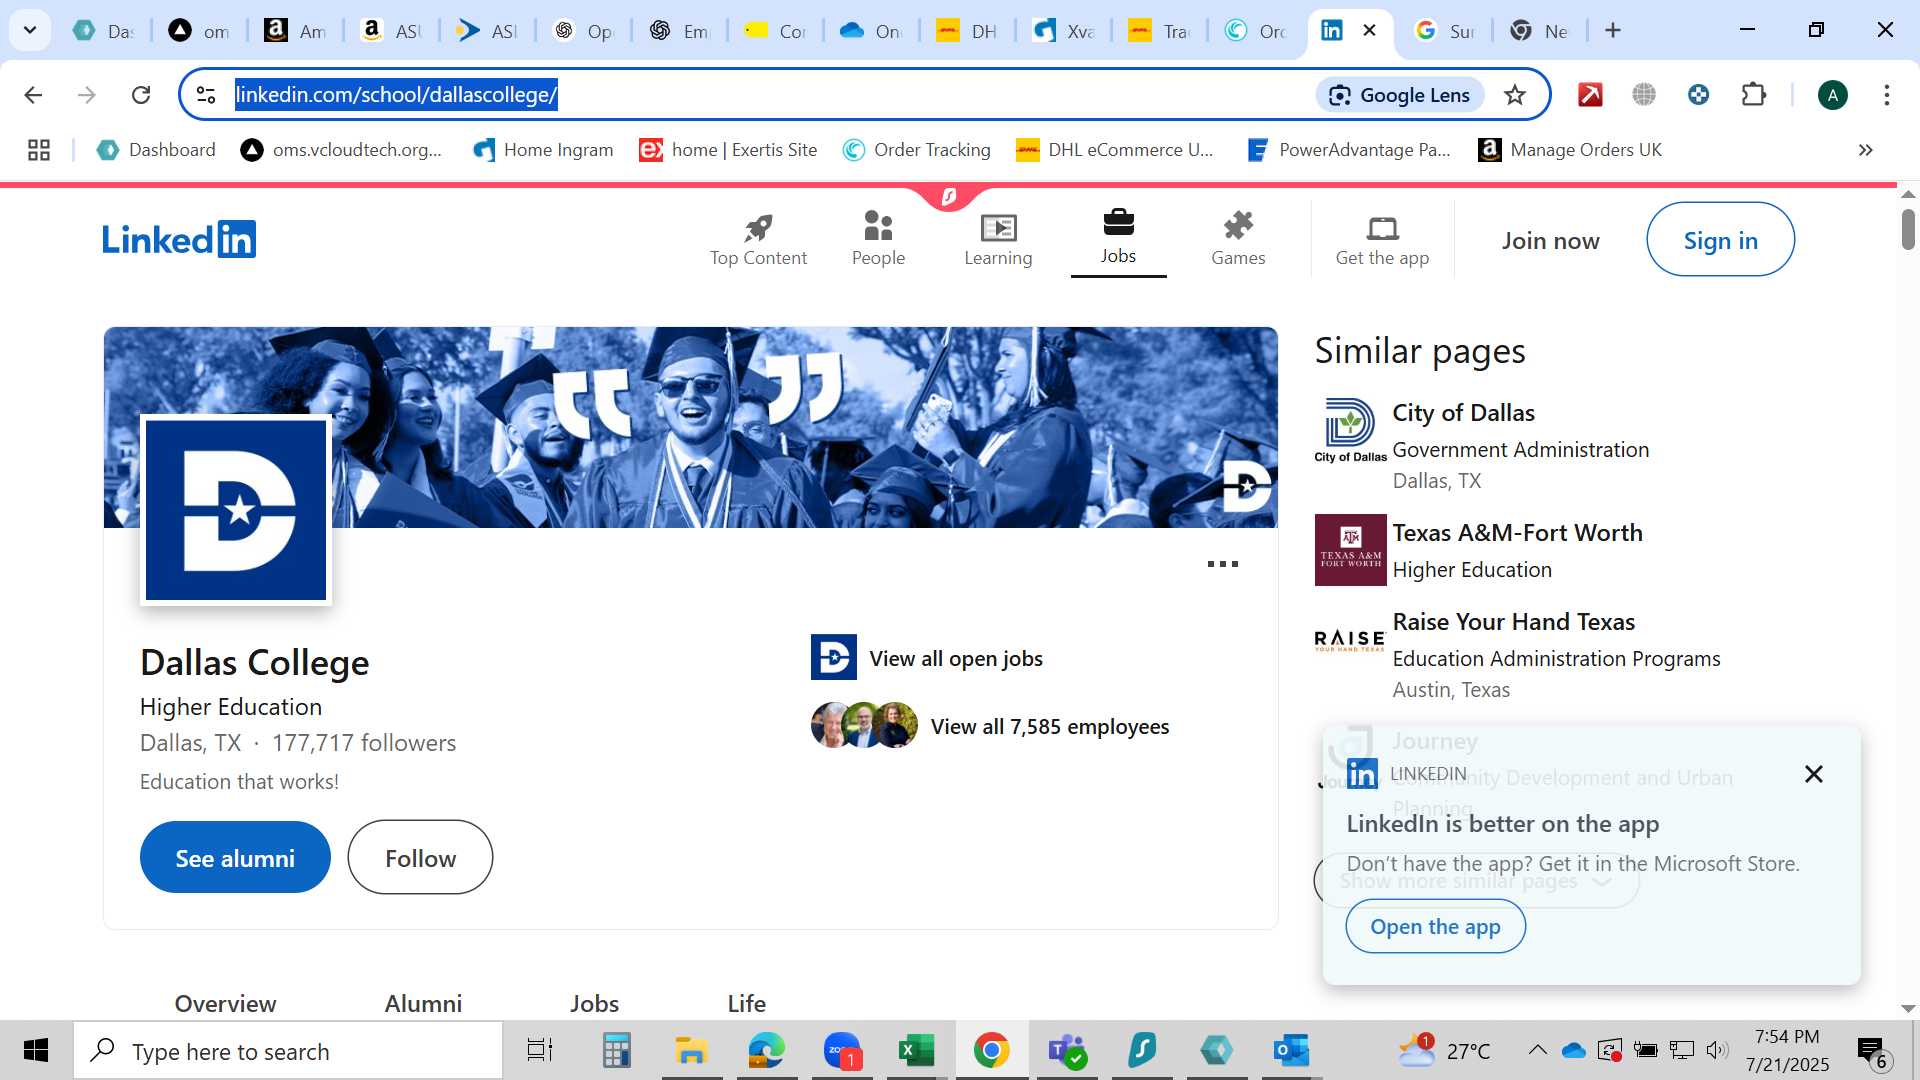Screen dimensions: 1920x1080
Task: Open Jobs briefcase navigation item
Action: click(1118, 238)
